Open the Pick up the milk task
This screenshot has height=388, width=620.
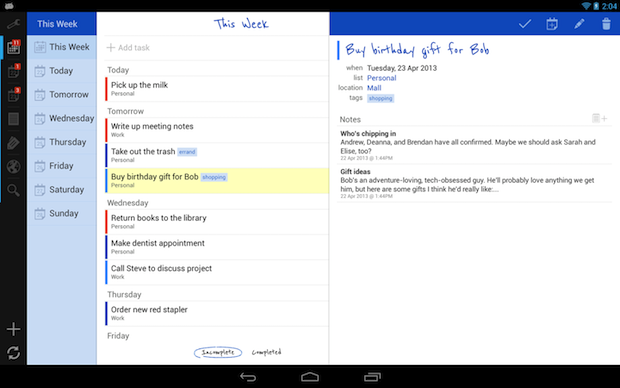(x=216, y=89)
